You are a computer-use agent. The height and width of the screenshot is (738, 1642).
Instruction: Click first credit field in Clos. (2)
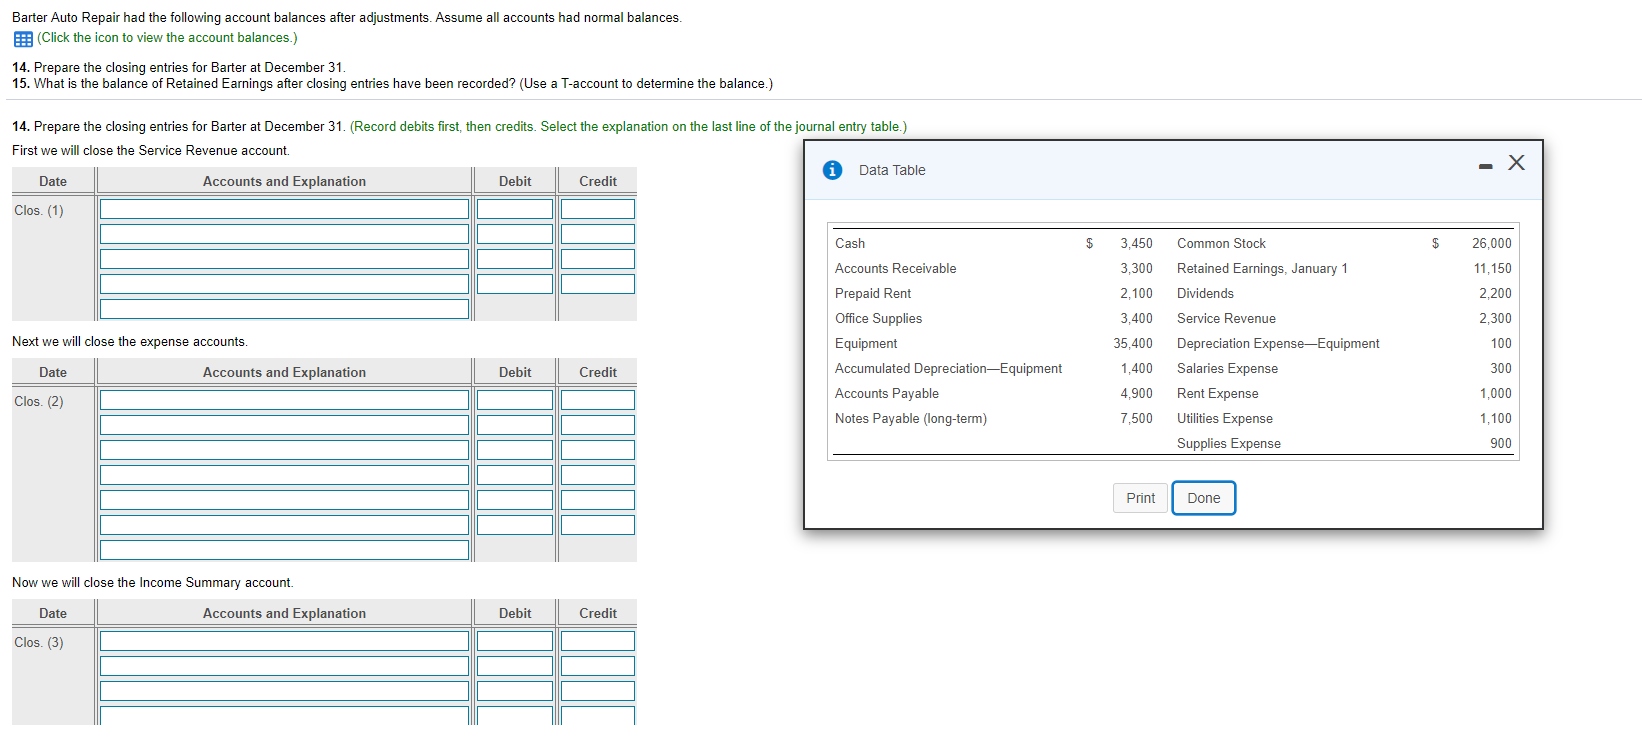pos(598,400)
